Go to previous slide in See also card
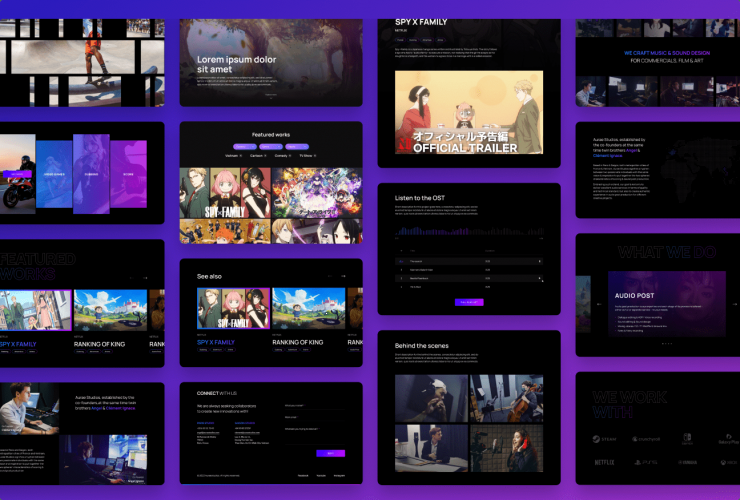 pyautogui.click(x=330, y=276)
